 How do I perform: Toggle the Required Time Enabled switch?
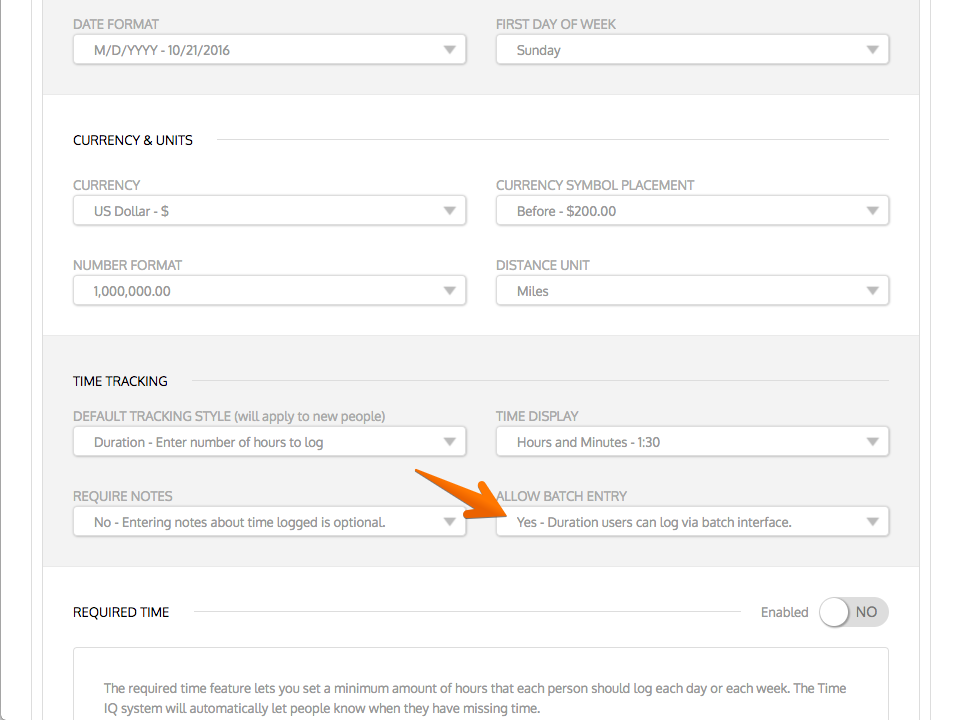(853, 612)
